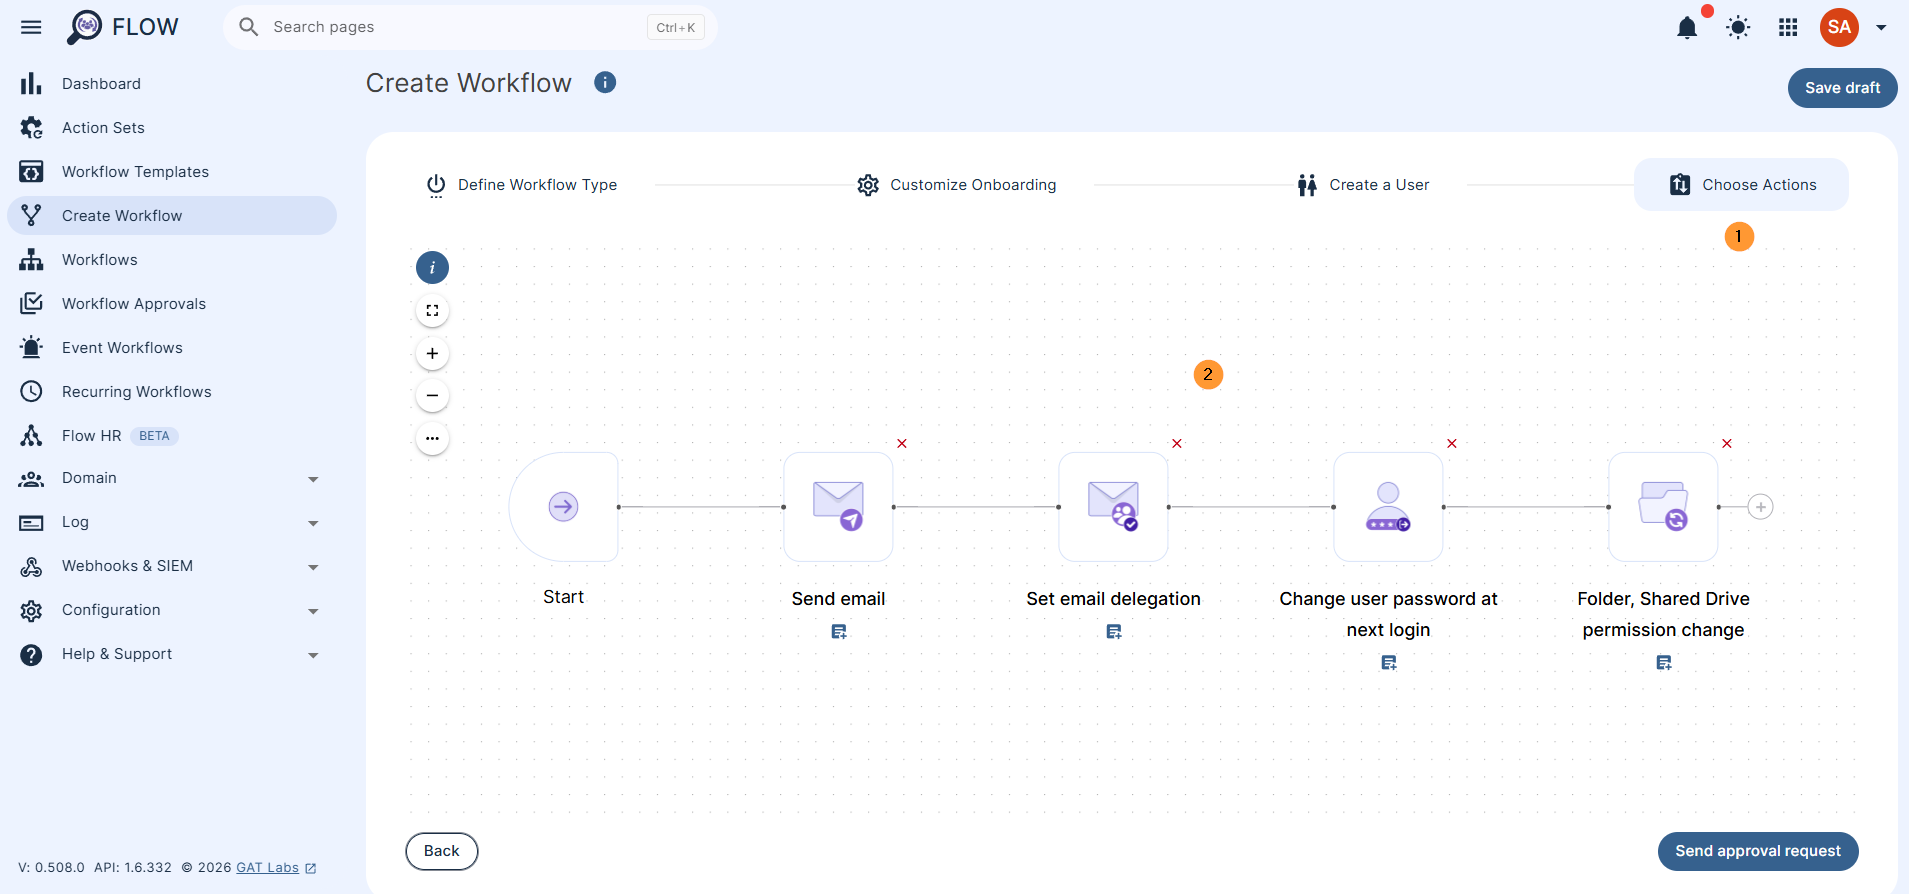Image resolution: width=1909 pixels, height=894 pixels.
Task: Remove the Send email action node
Action: click(x=902, y=444)
